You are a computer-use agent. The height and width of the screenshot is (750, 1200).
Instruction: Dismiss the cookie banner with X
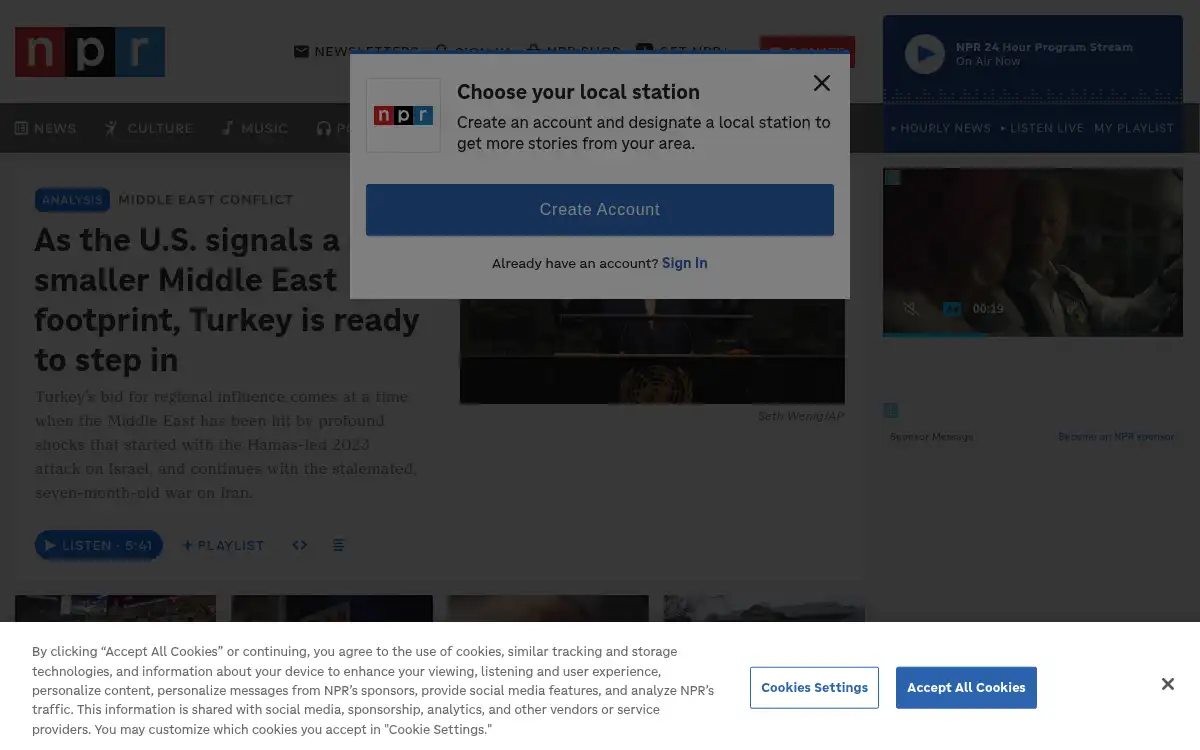coord(1168,684)
